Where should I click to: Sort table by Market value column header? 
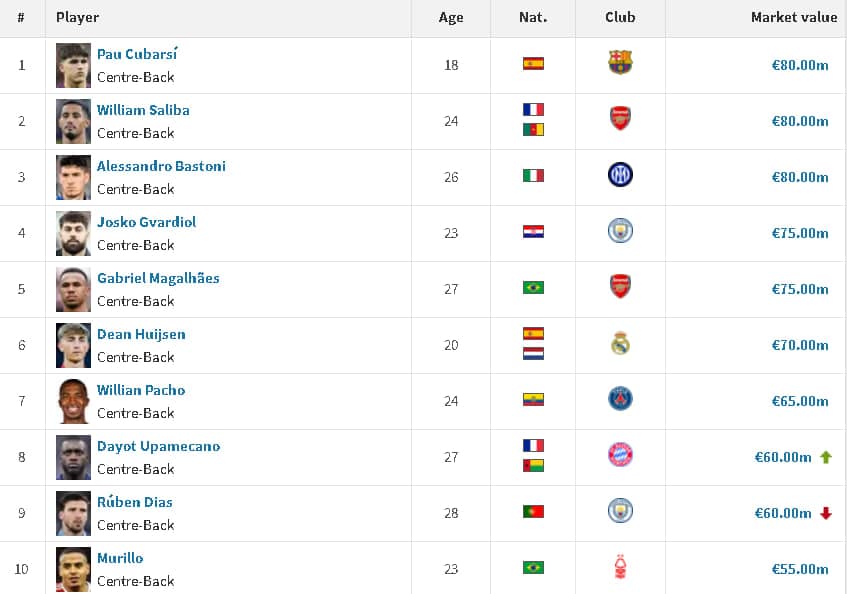[x=794, y=17]
